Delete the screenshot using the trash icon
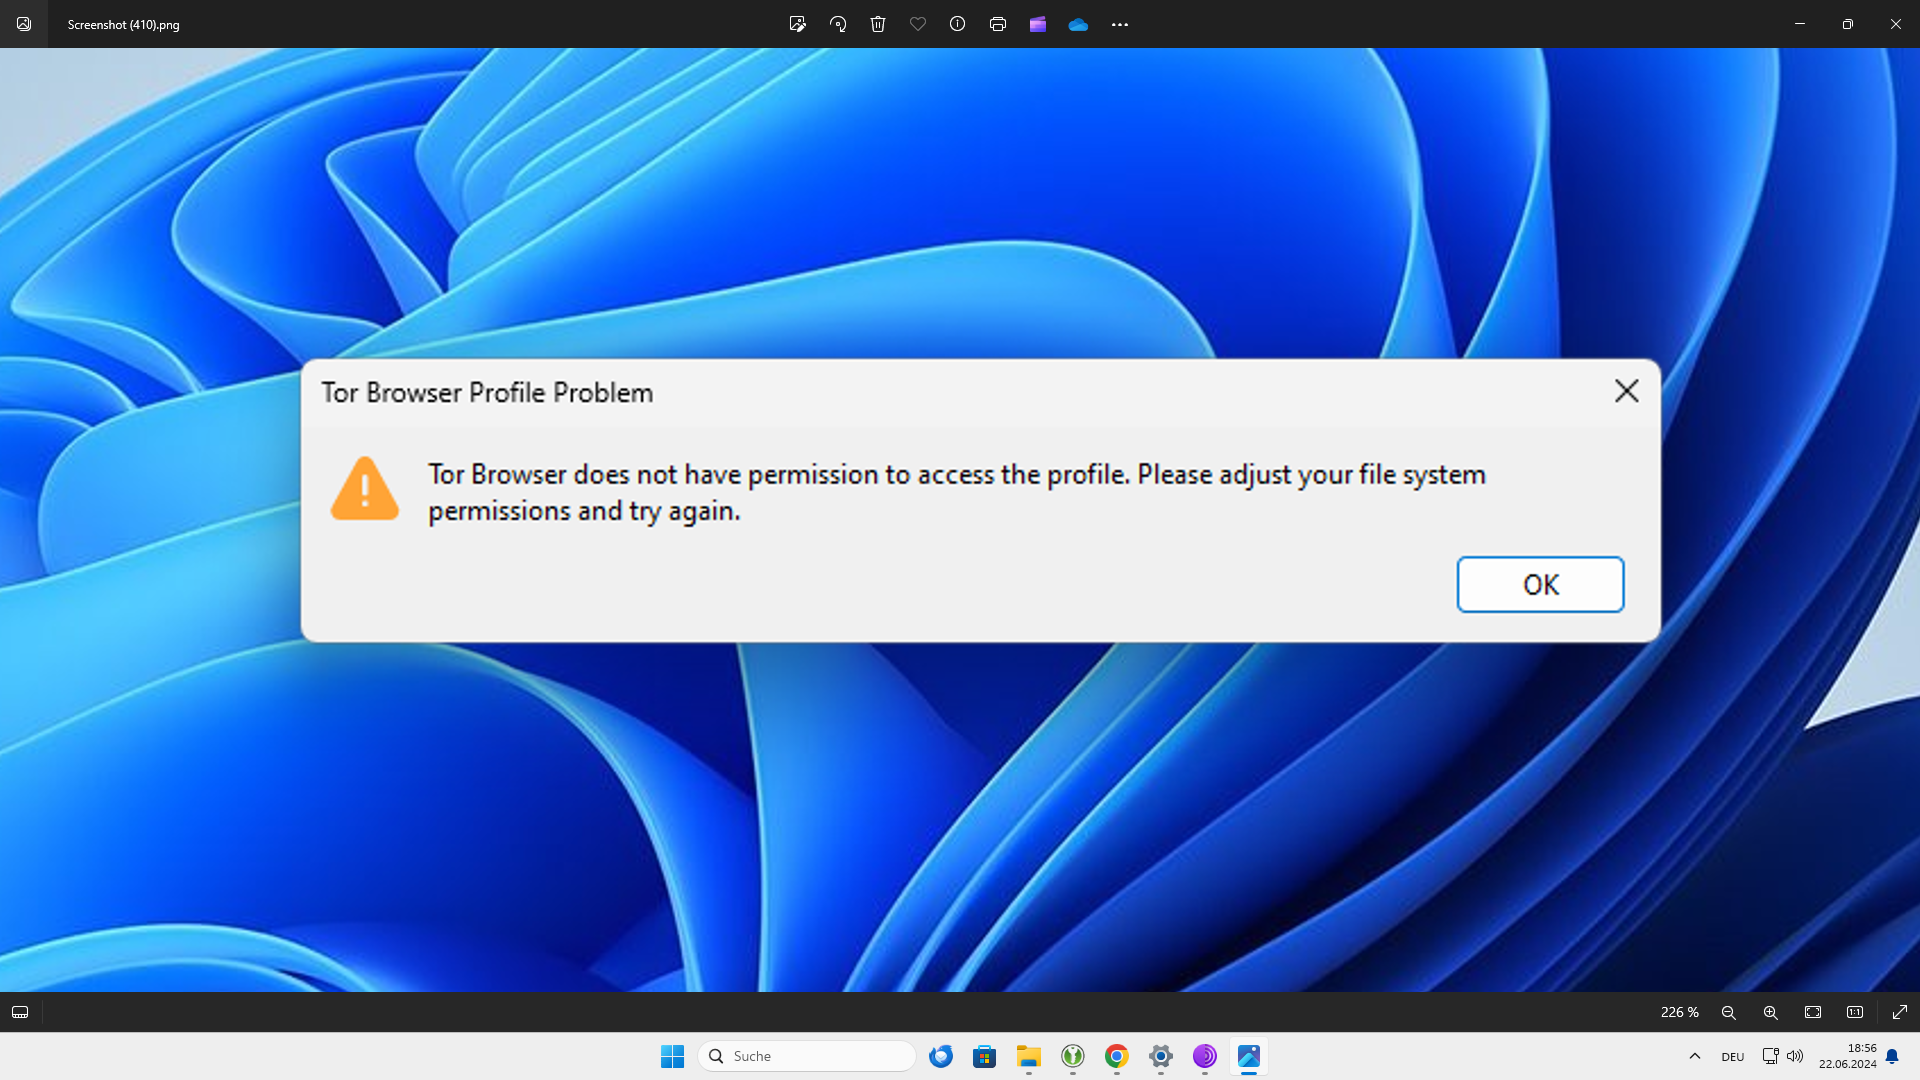The width and height of the screenshot is (1920, 1080). click(x=878, y=24)
